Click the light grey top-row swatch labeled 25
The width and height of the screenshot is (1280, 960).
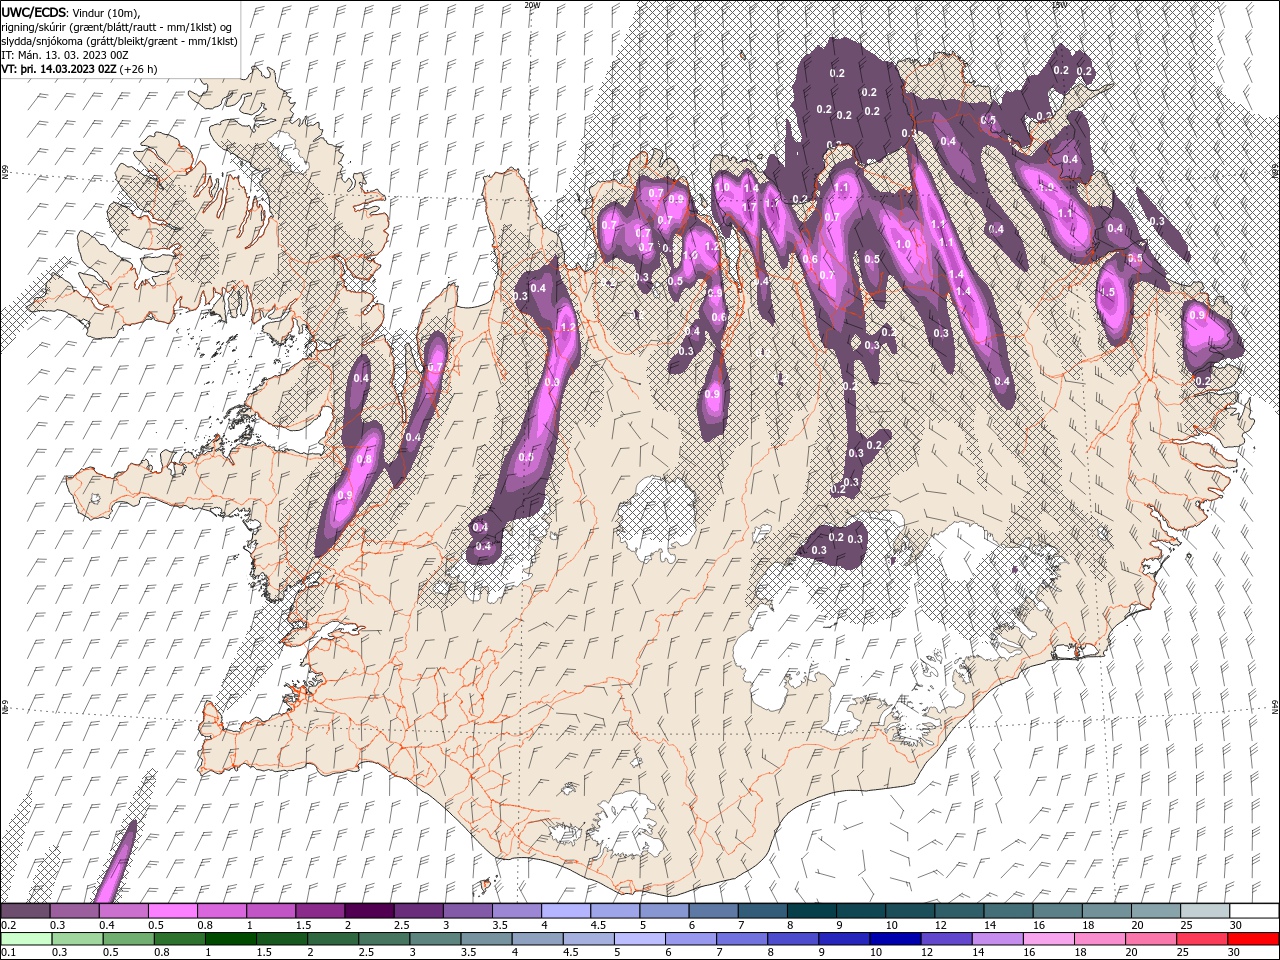tap(1204, 911)
